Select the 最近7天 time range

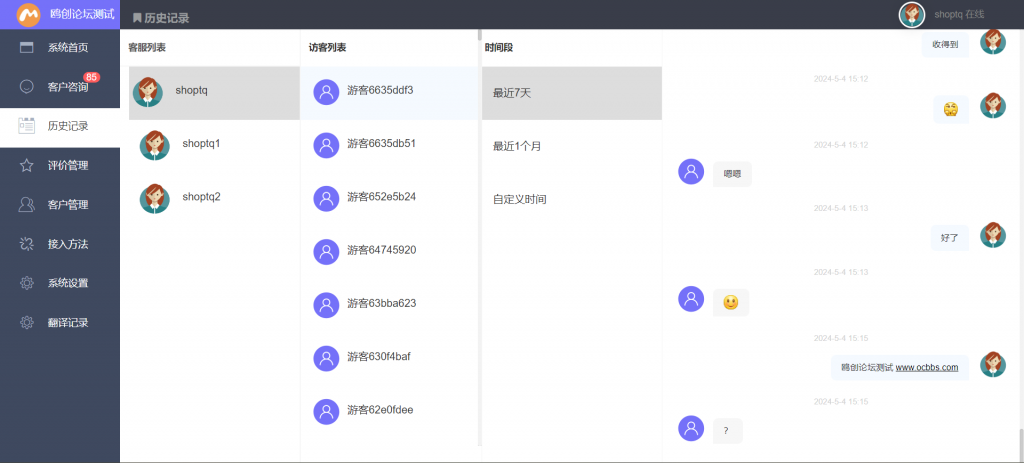(571, 93)
